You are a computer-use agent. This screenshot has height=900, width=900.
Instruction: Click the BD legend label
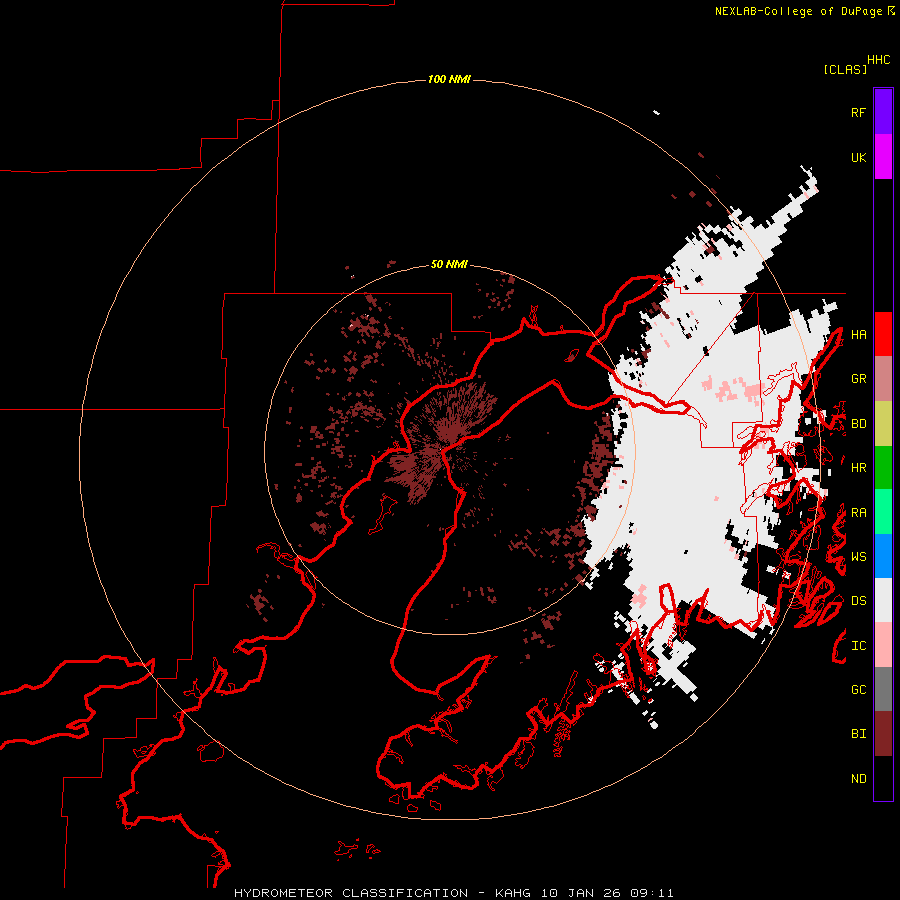point(858,424)
